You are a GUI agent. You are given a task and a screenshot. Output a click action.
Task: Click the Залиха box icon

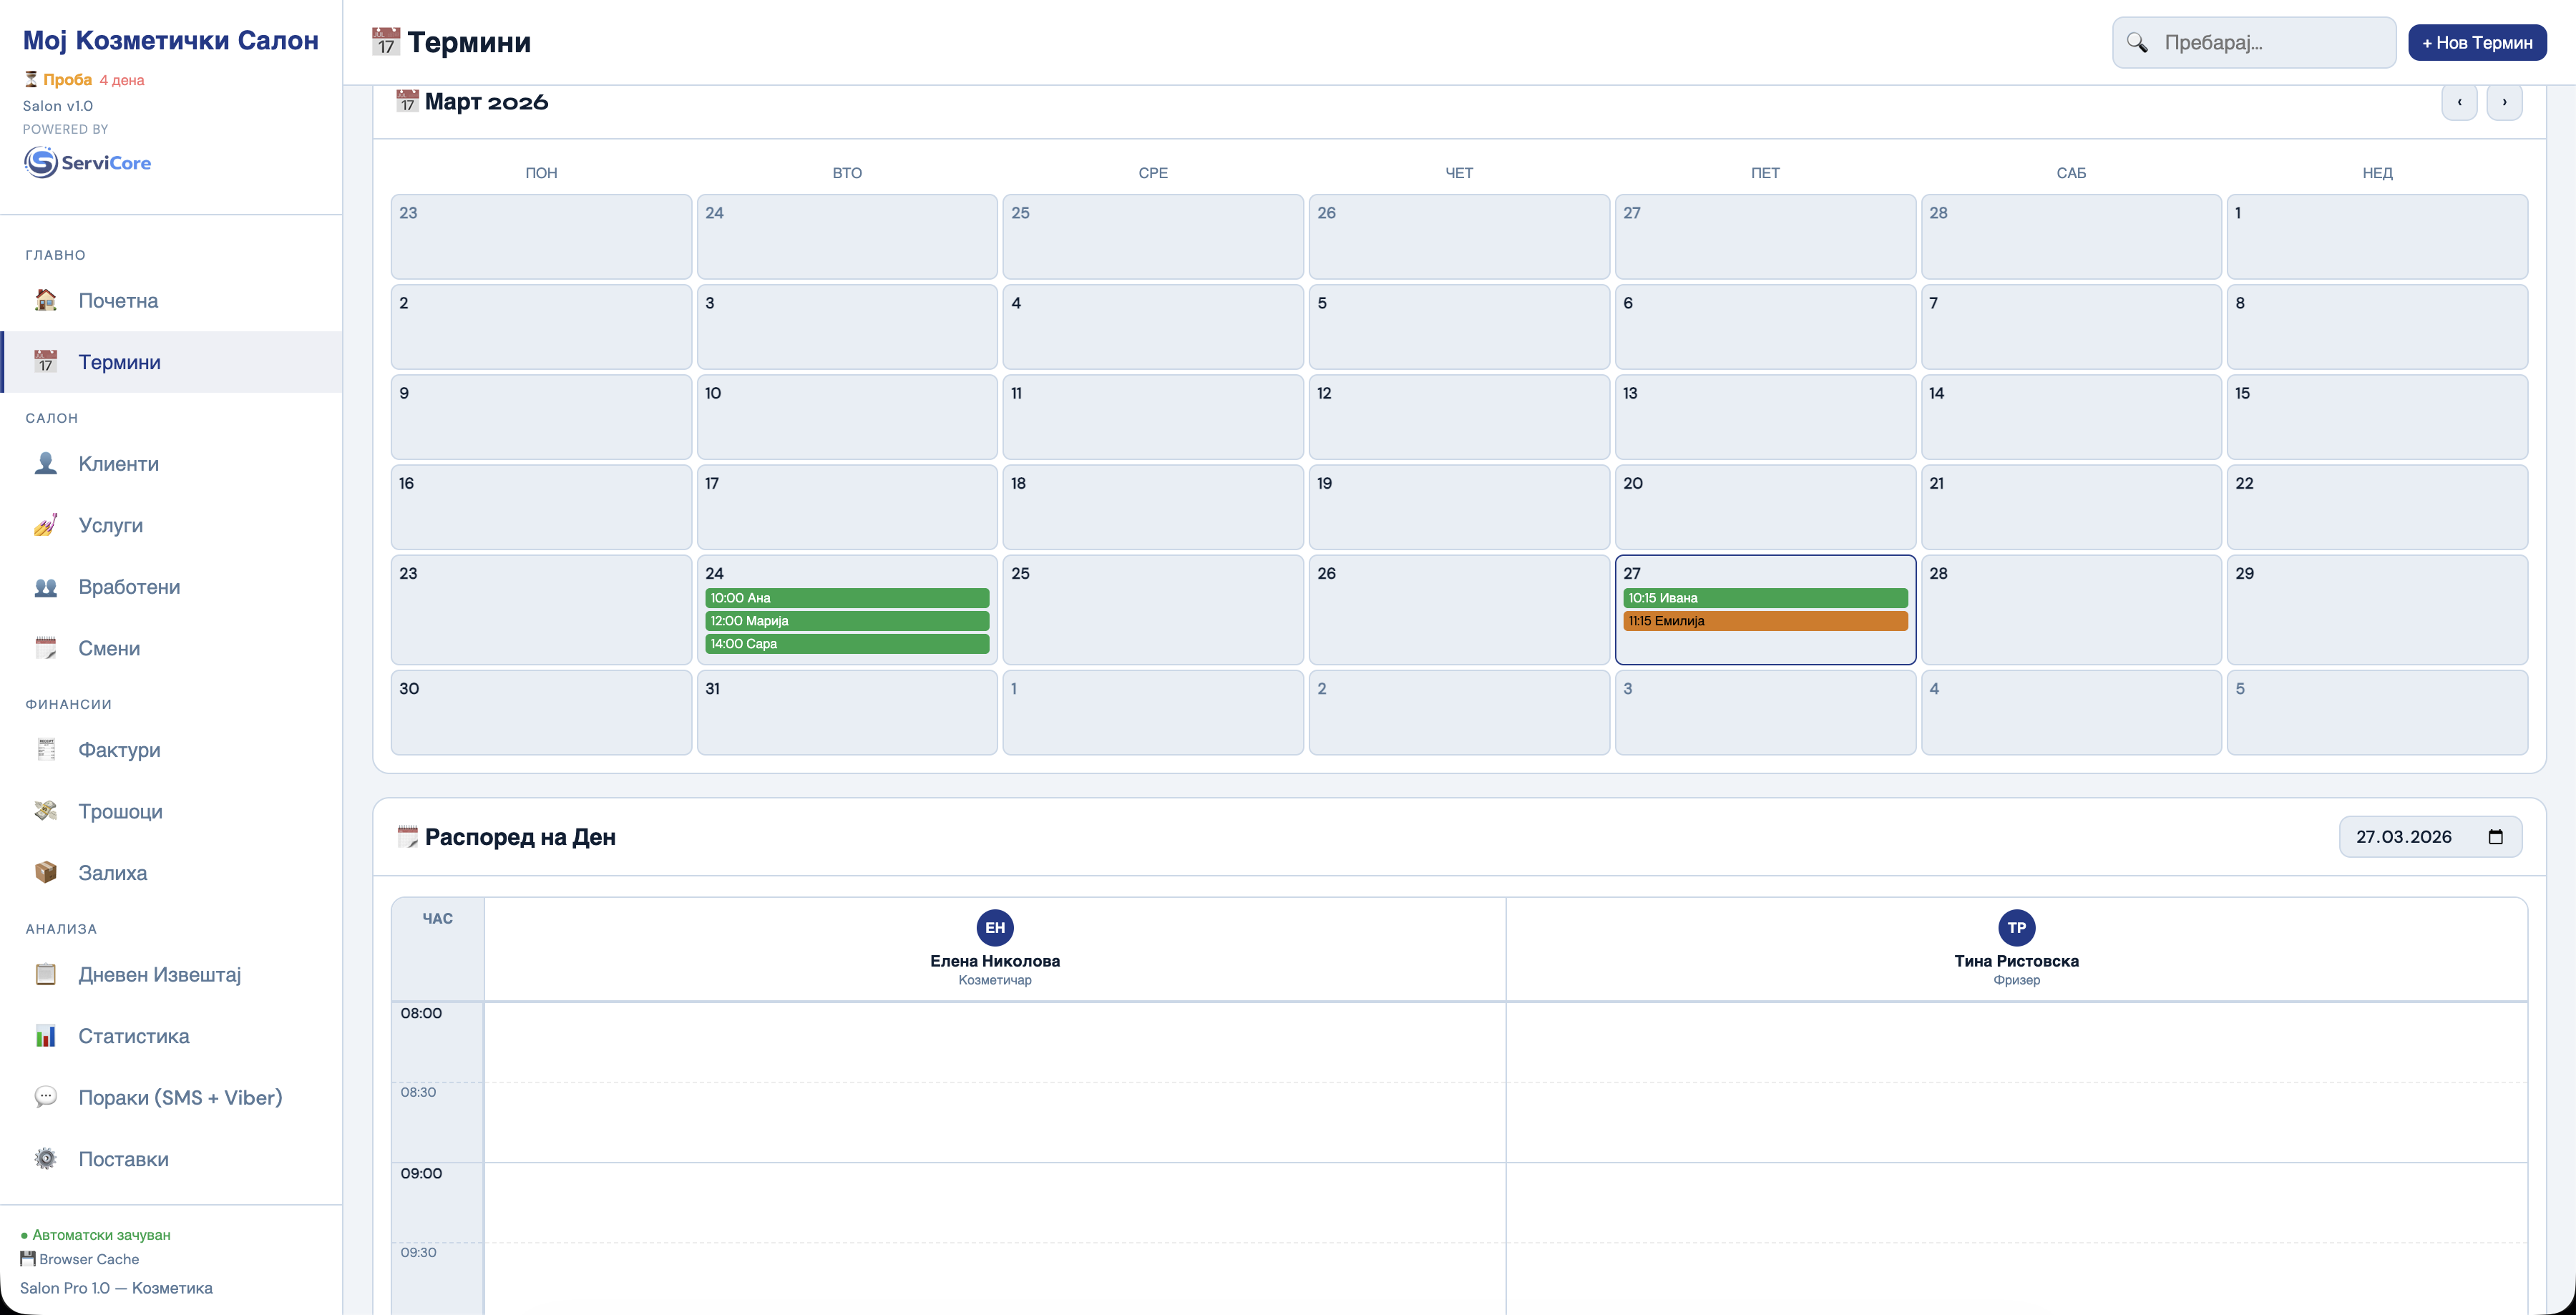(x=46, y=873)
